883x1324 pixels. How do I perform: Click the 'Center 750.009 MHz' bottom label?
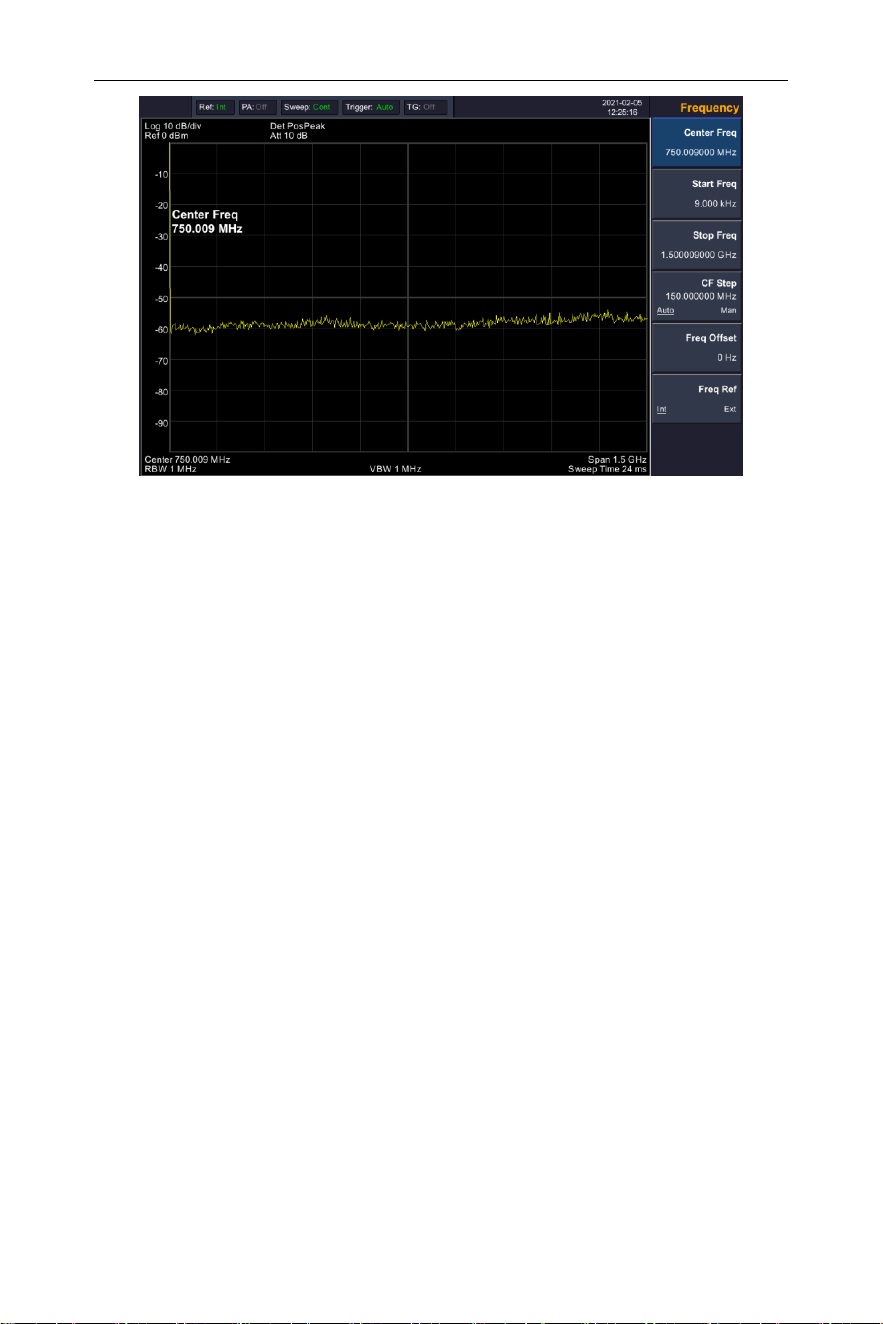[187, 459]
